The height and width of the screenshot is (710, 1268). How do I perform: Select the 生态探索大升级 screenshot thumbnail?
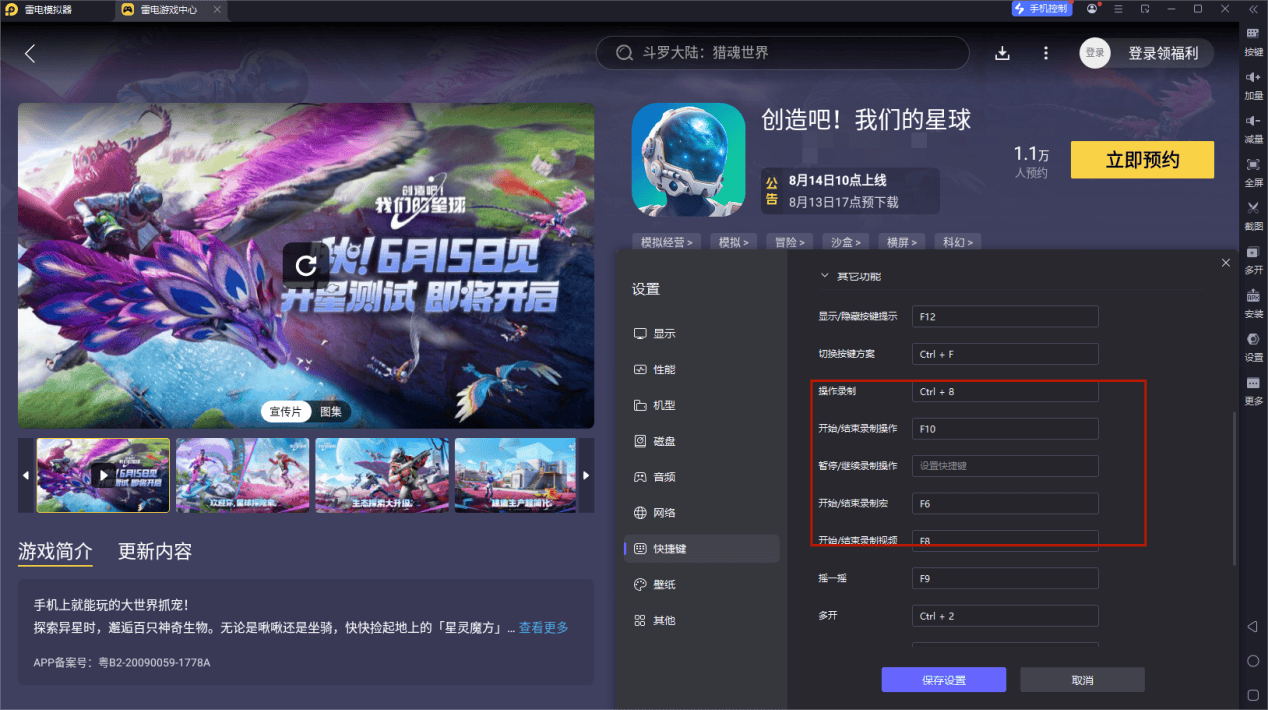[x=380, y=475]
